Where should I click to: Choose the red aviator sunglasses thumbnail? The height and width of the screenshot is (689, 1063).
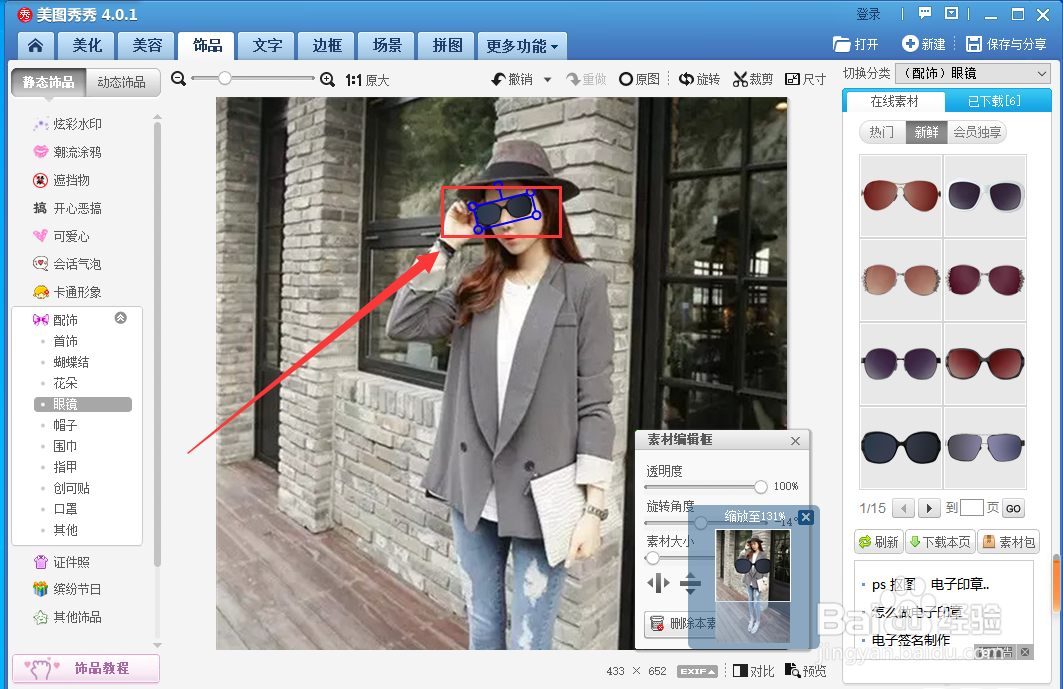[901, 195]
